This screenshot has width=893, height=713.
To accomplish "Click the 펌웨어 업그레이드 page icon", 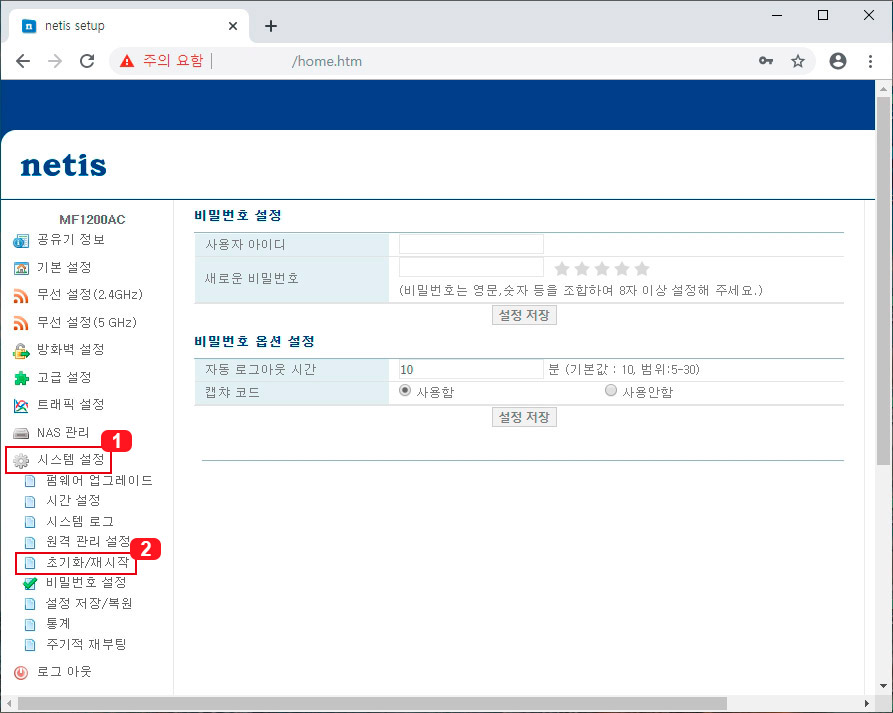I will coord(30,481).
